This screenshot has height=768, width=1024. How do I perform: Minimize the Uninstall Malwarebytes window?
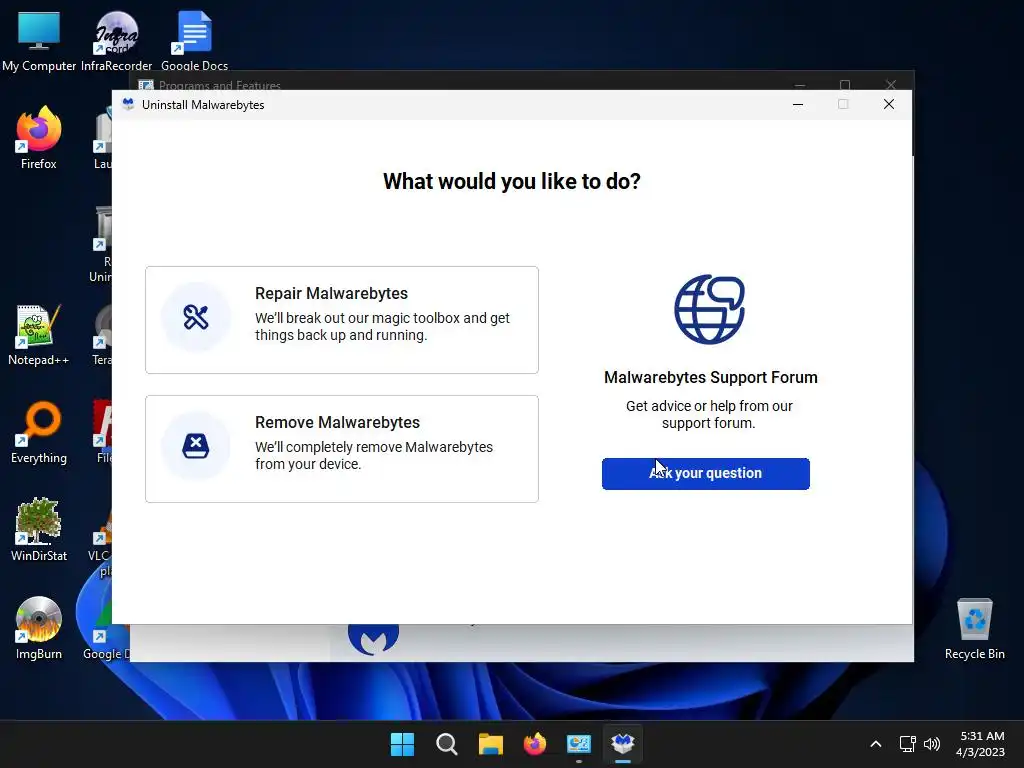[x=798, y=104]
